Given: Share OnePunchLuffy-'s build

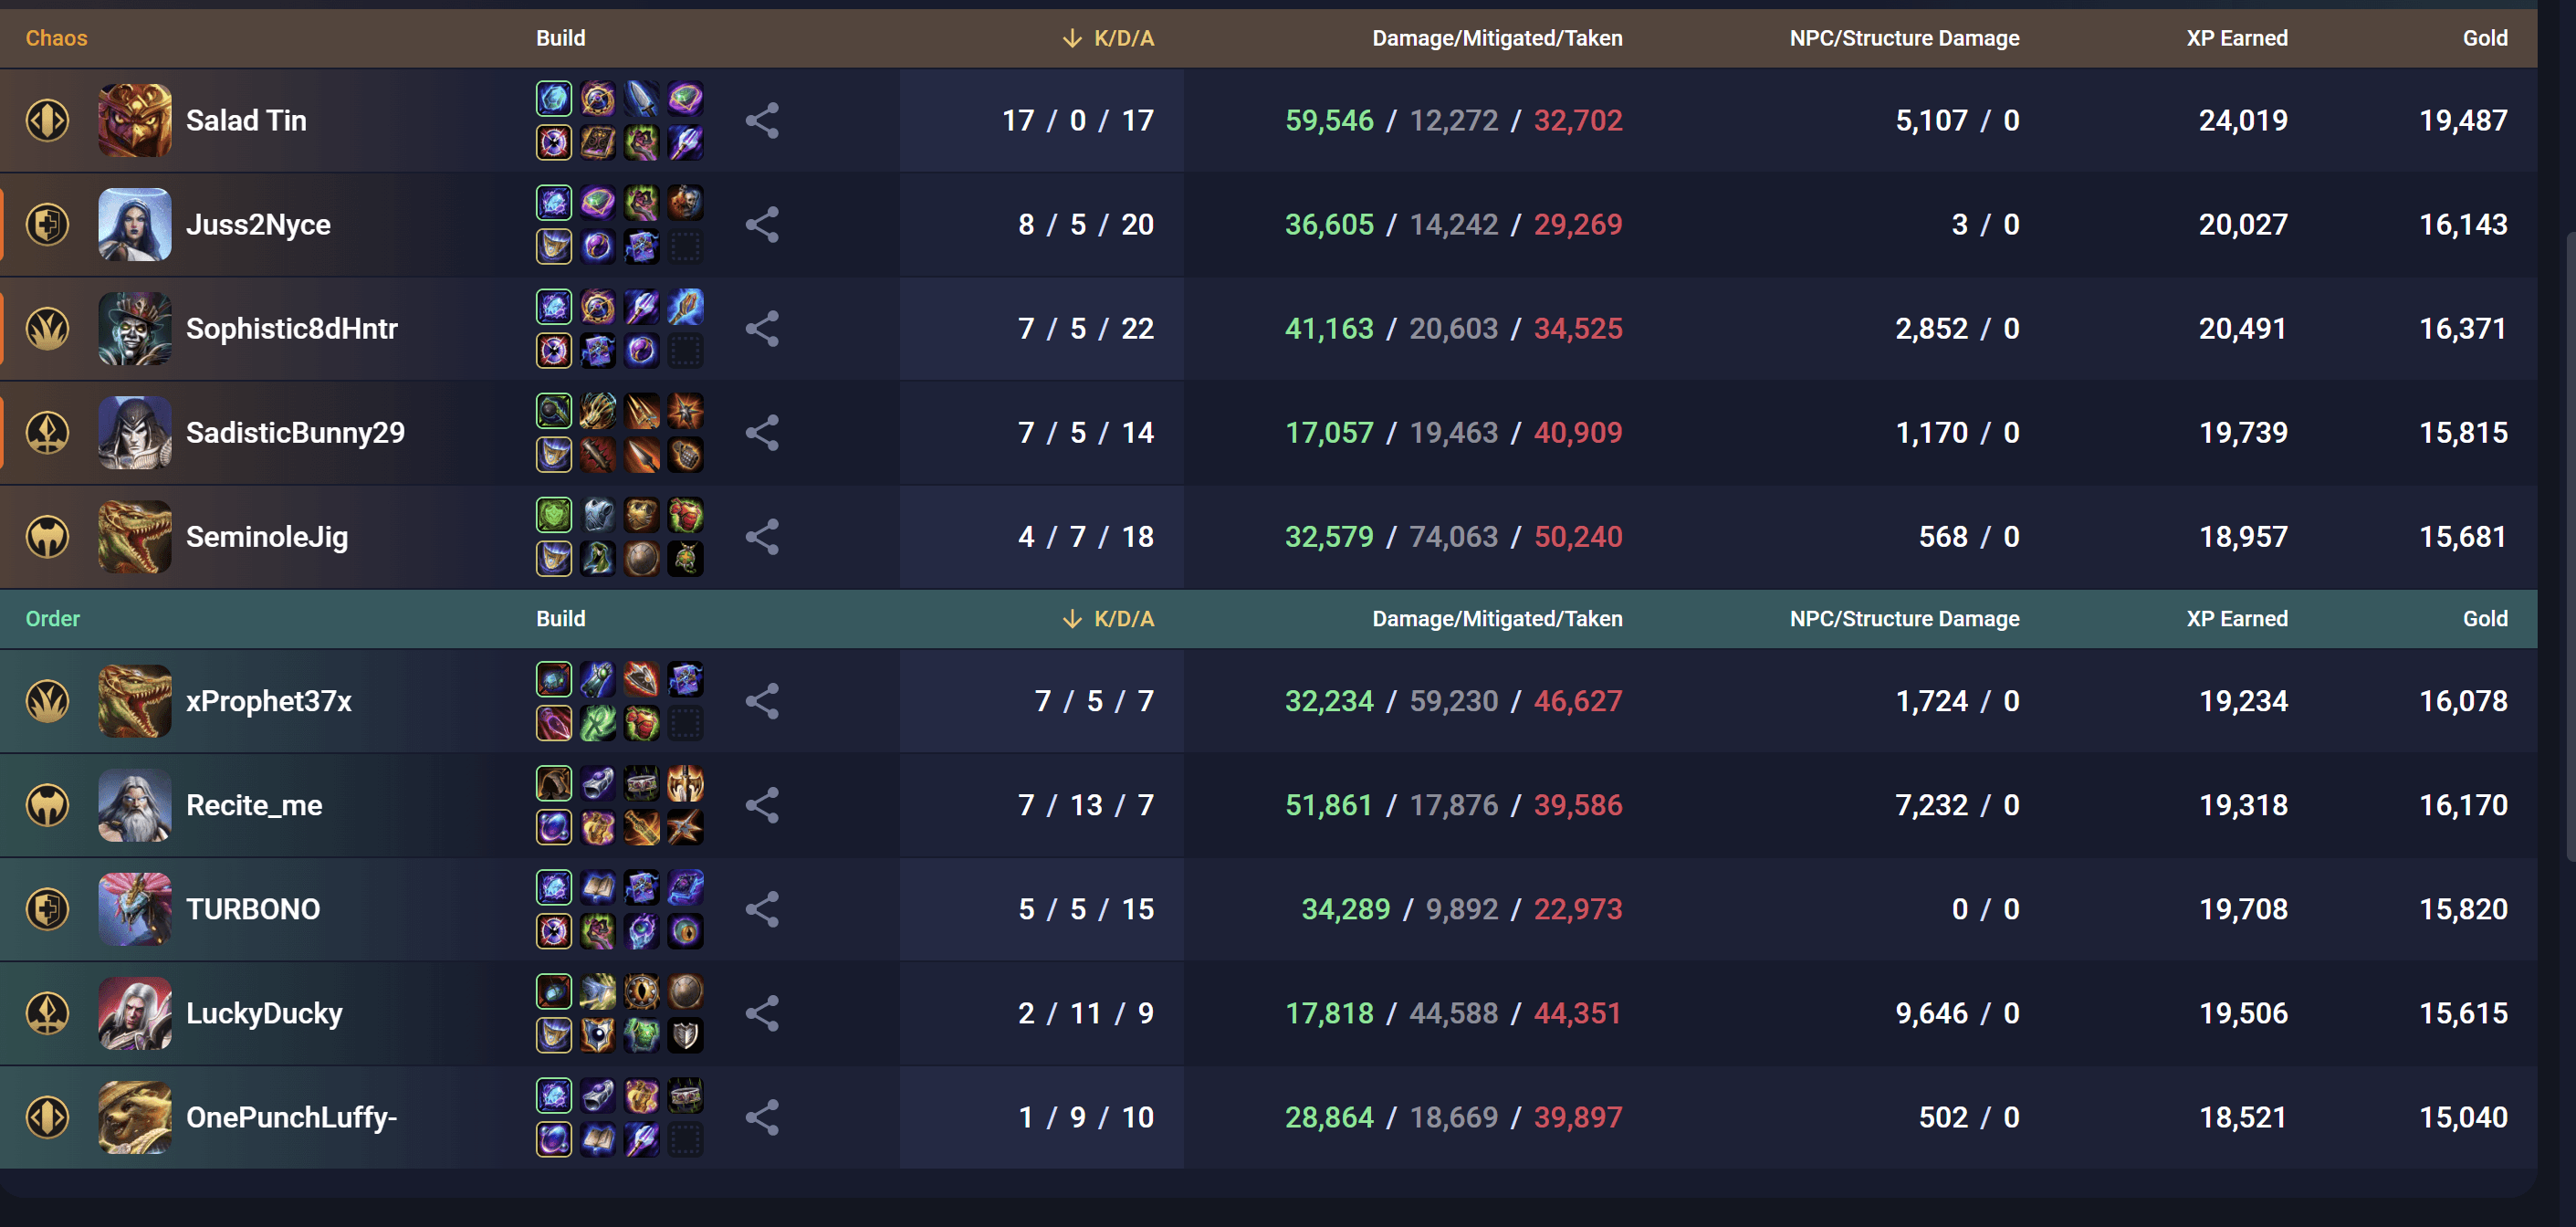Looking at the screenshot, I should [x=762, y=1117].
